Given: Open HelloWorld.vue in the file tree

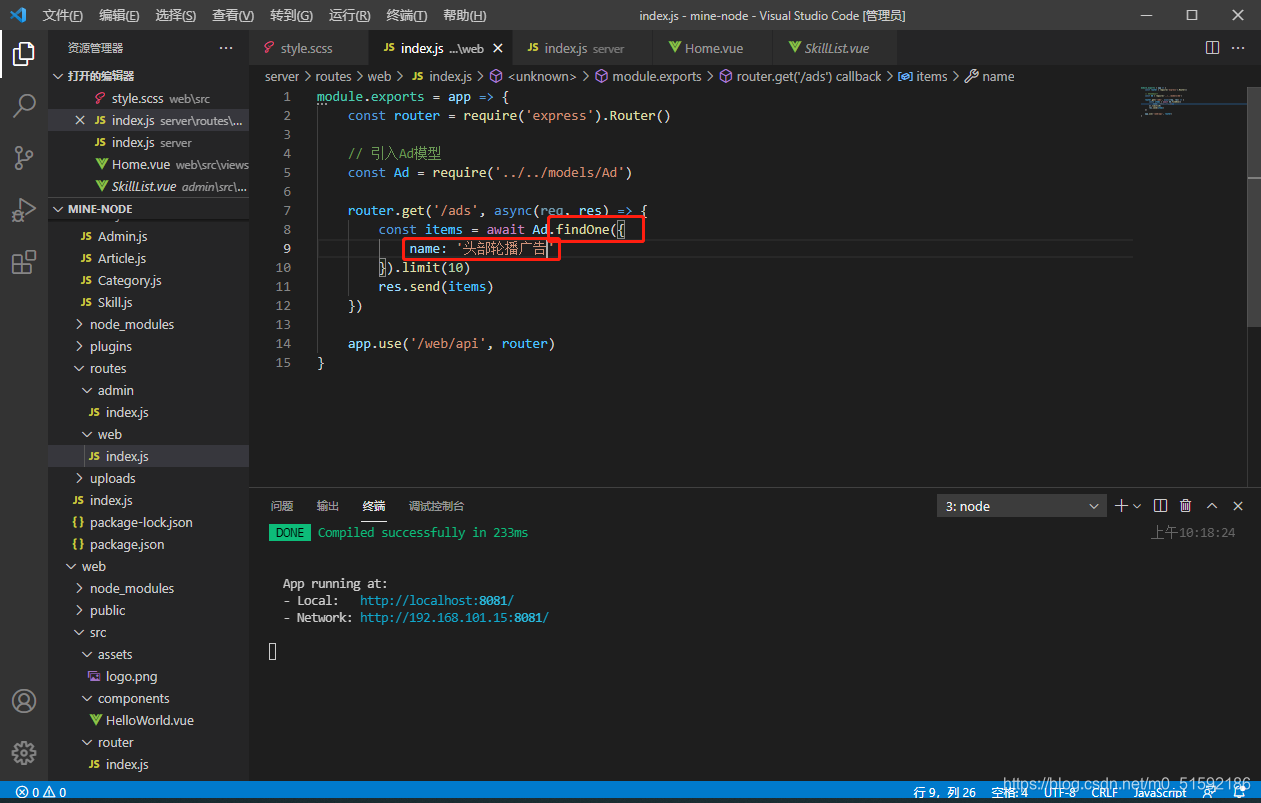Looking at the screenshot, I should pyautogui.click(x=149, y=720).
